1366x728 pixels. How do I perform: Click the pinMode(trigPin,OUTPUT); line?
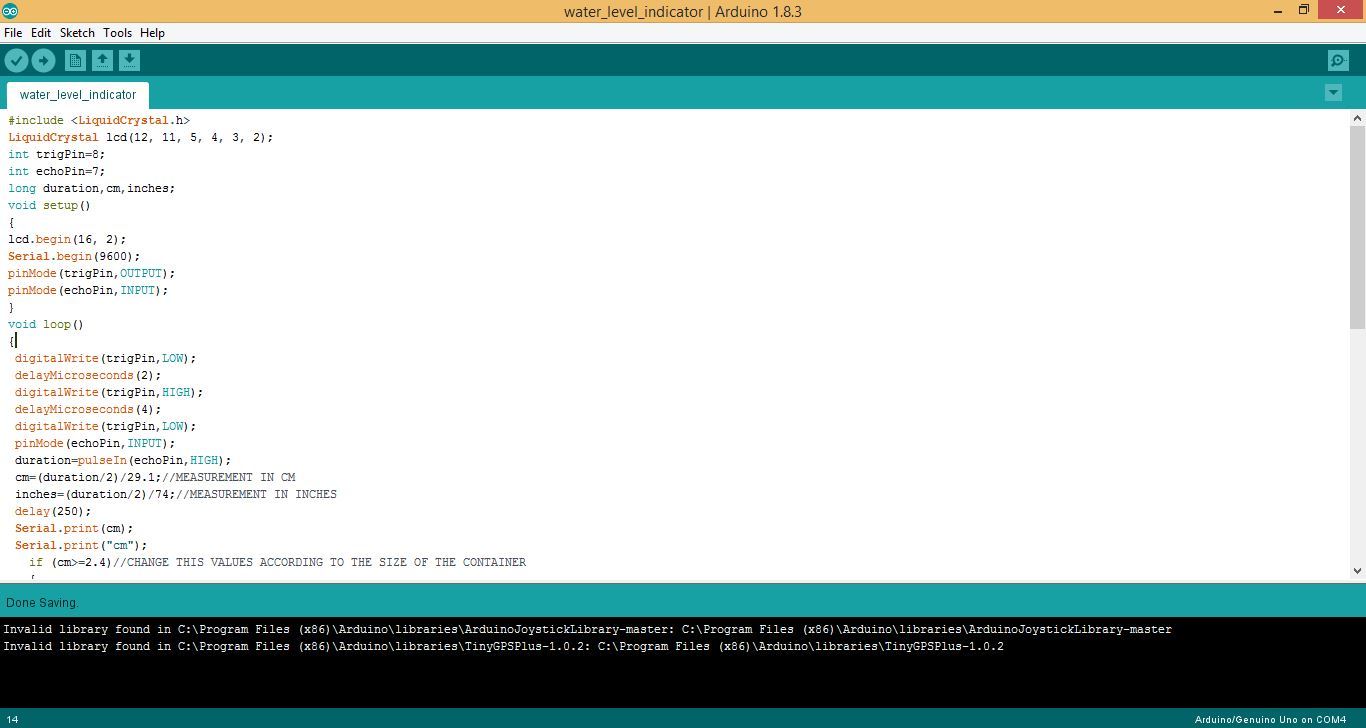click(x=92, y=273)
